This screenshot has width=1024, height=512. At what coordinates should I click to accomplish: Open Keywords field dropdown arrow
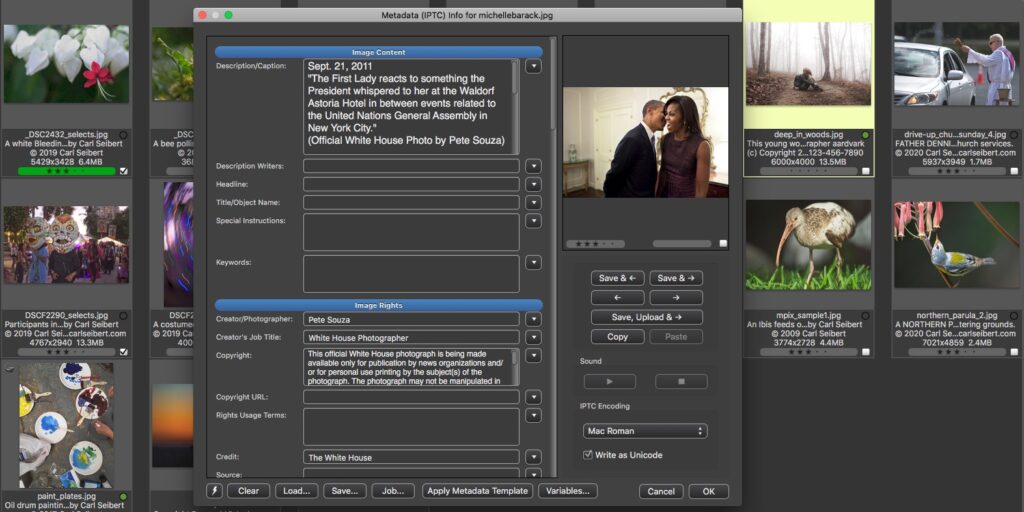[534, 263]
